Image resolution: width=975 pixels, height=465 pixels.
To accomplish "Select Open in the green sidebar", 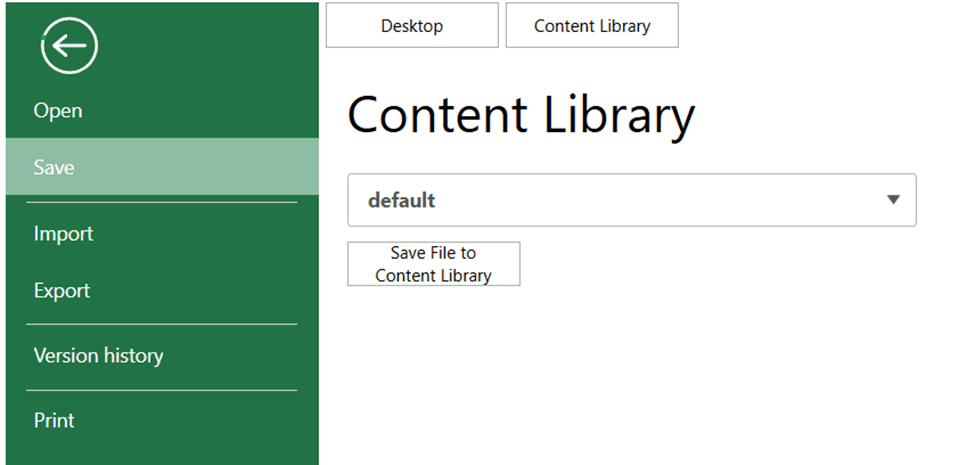I will (58, 111).
